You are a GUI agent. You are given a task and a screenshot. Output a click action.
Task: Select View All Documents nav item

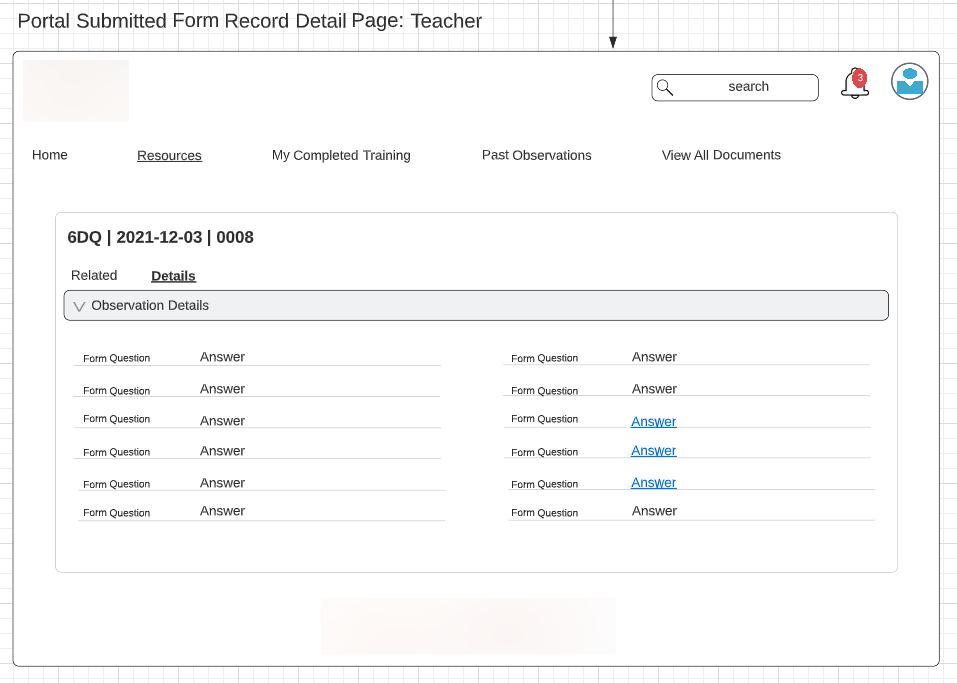(x=721, y=155)
